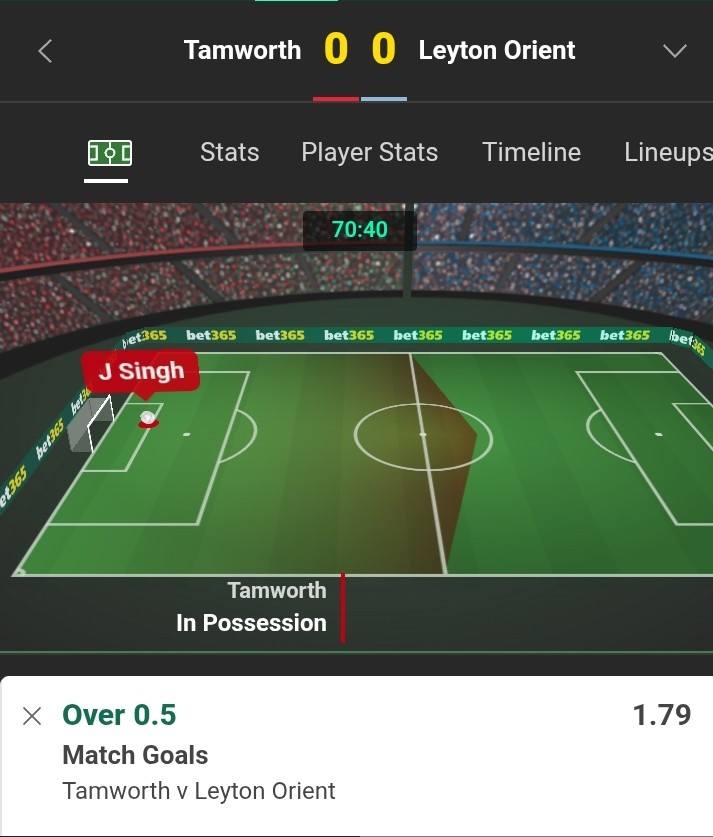Viewport: 713px width, 837px height.
Task: Click the Leyton Orient team name
Action: [x=496, y=51]
